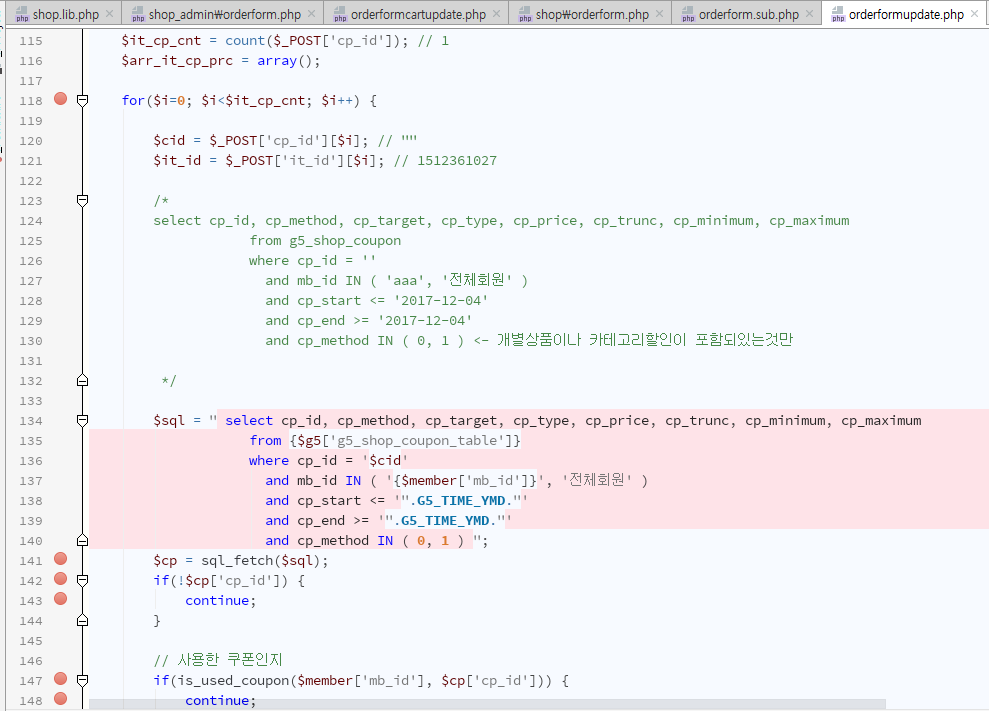This screenshot has height=711, width=989.
Task: Toggle the breakpoint on line 148
Action: coord(61,699)
